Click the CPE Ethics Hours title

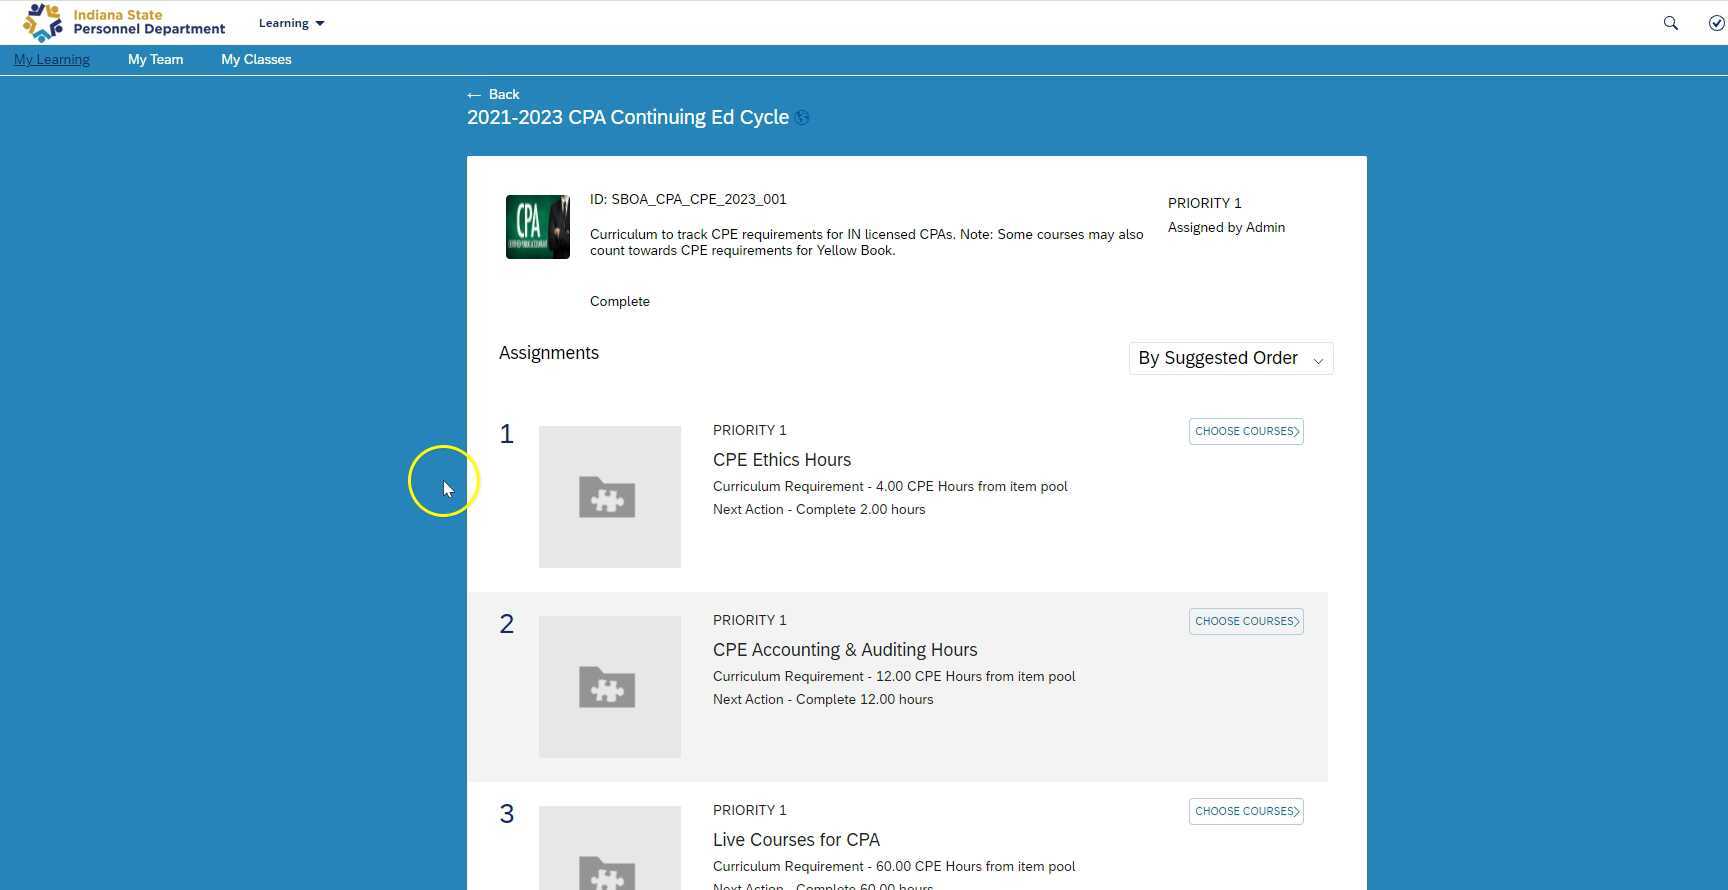tap(781, 460)
